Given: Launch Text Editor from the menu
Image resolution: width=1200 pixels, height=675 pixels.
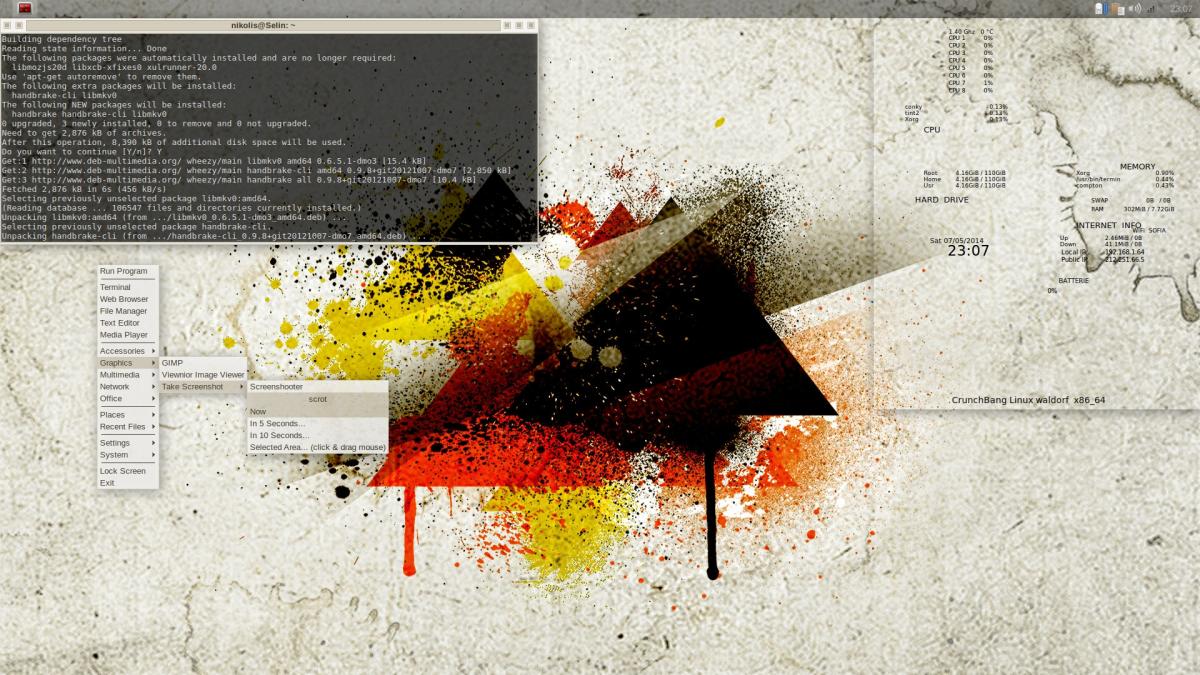Looking at the screenshot, I should point(127,323).
